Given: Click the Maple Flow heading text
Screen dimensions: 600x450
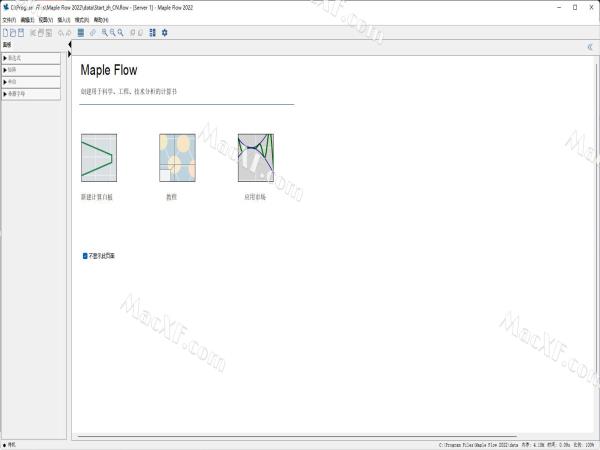Looking at the screenshot, I should click(109, 70).
